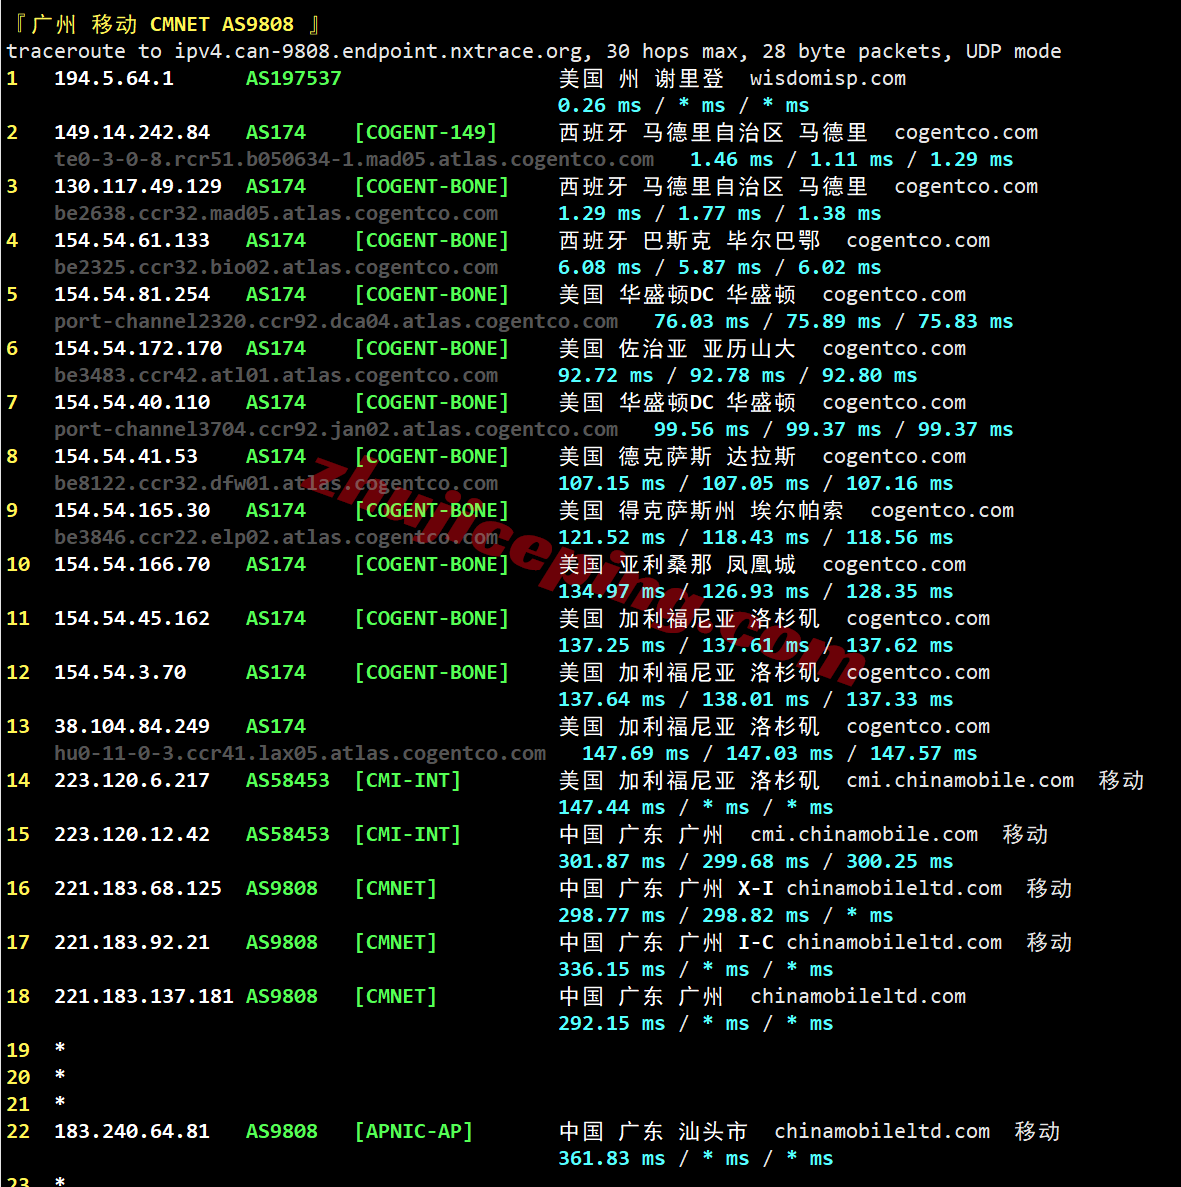Click latency value 147.69 ms
1181x1187 pixels.
tap(636, 753)
